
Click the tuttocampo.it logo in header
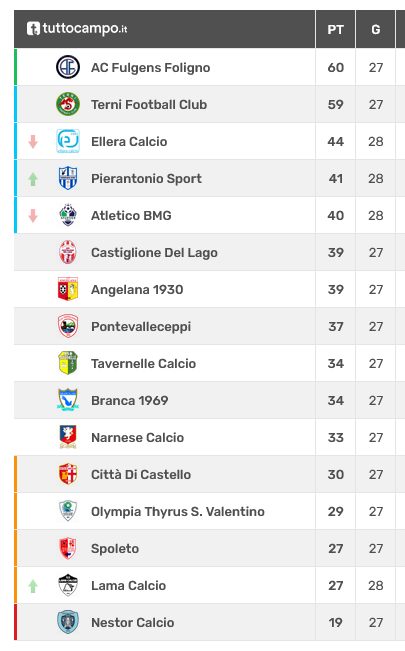tap(77, 29)
